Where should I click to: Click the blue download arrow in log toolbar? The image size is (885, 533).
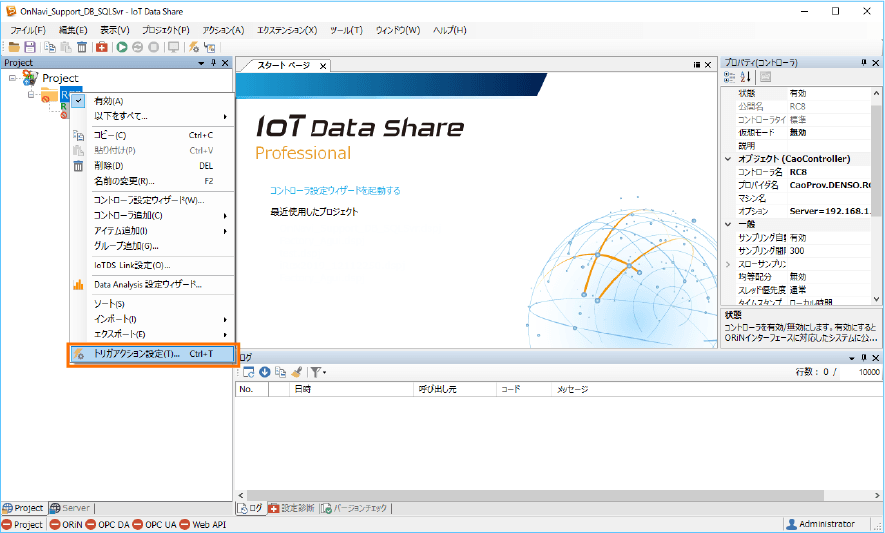pyautogui.click(x=264, y=372)
